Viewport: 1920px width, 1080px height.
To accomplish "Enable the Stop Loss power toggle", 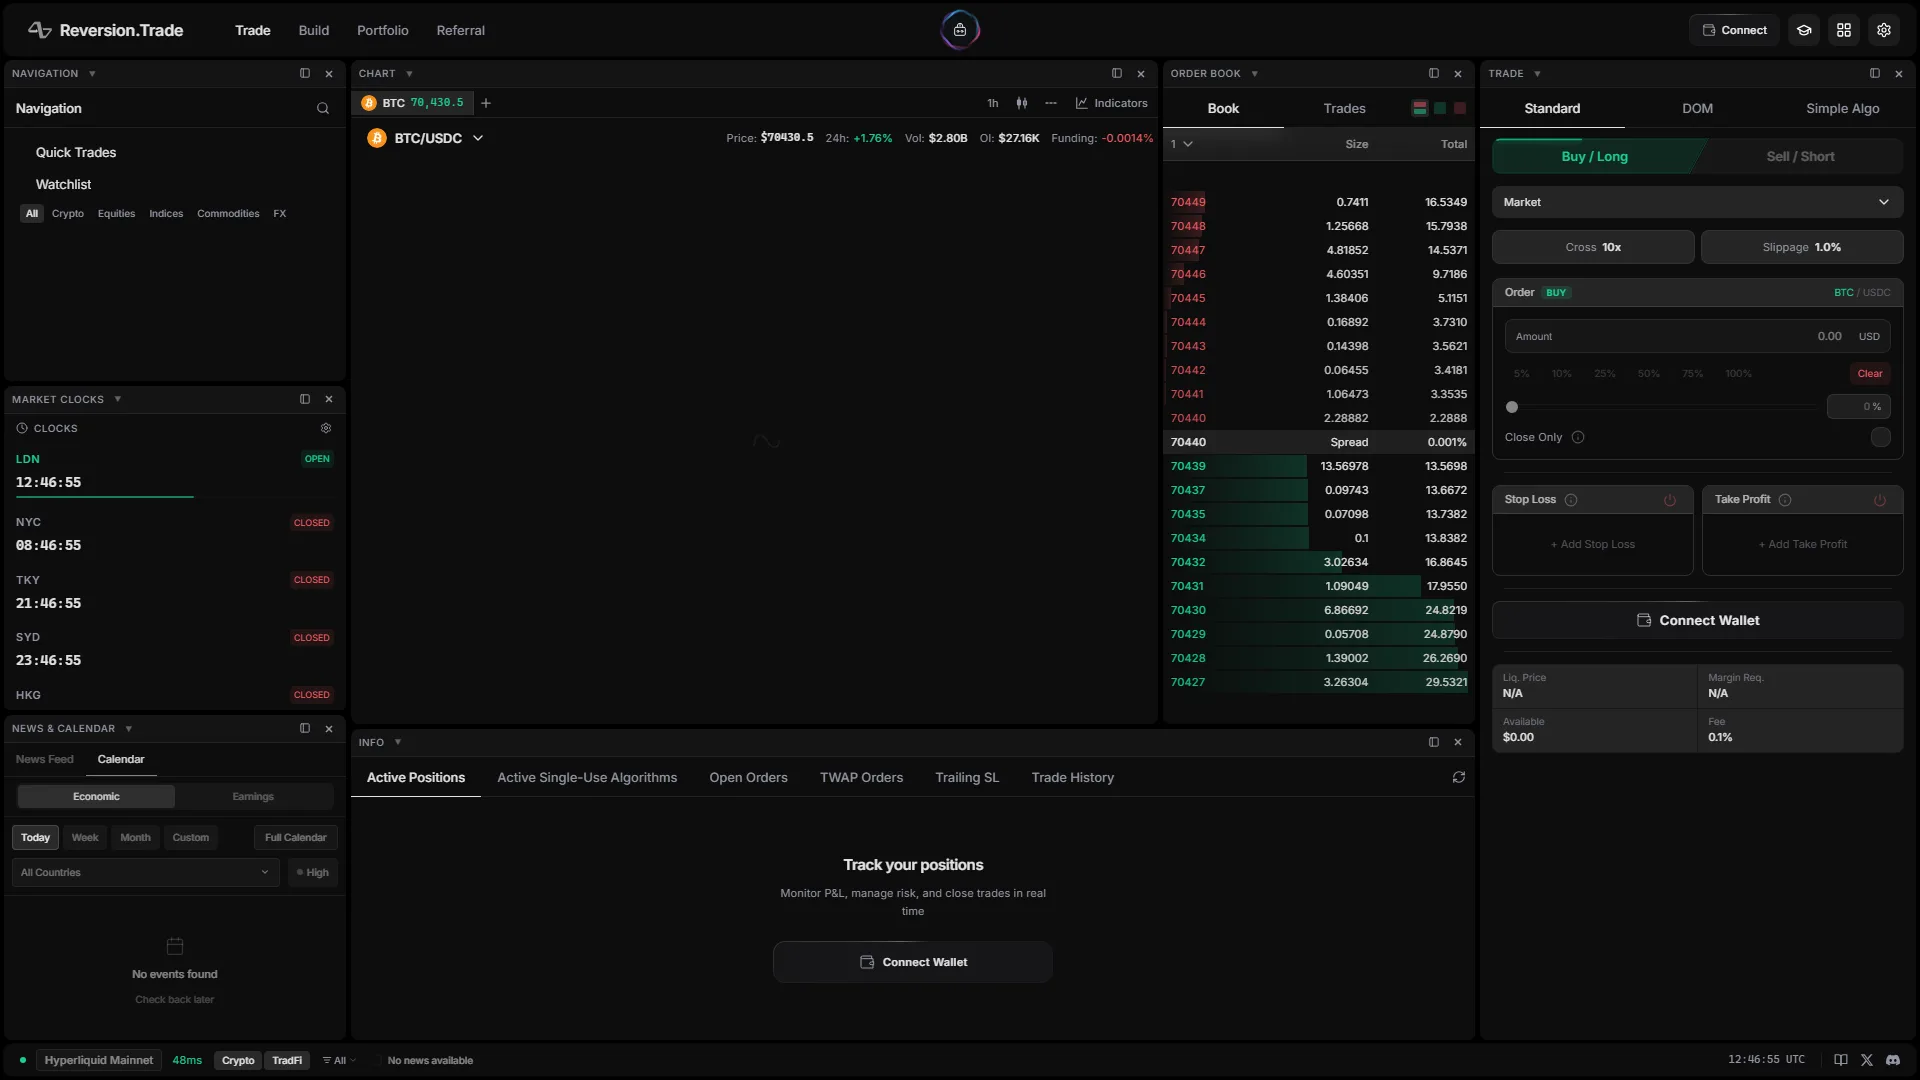I will pos(1670,500).
